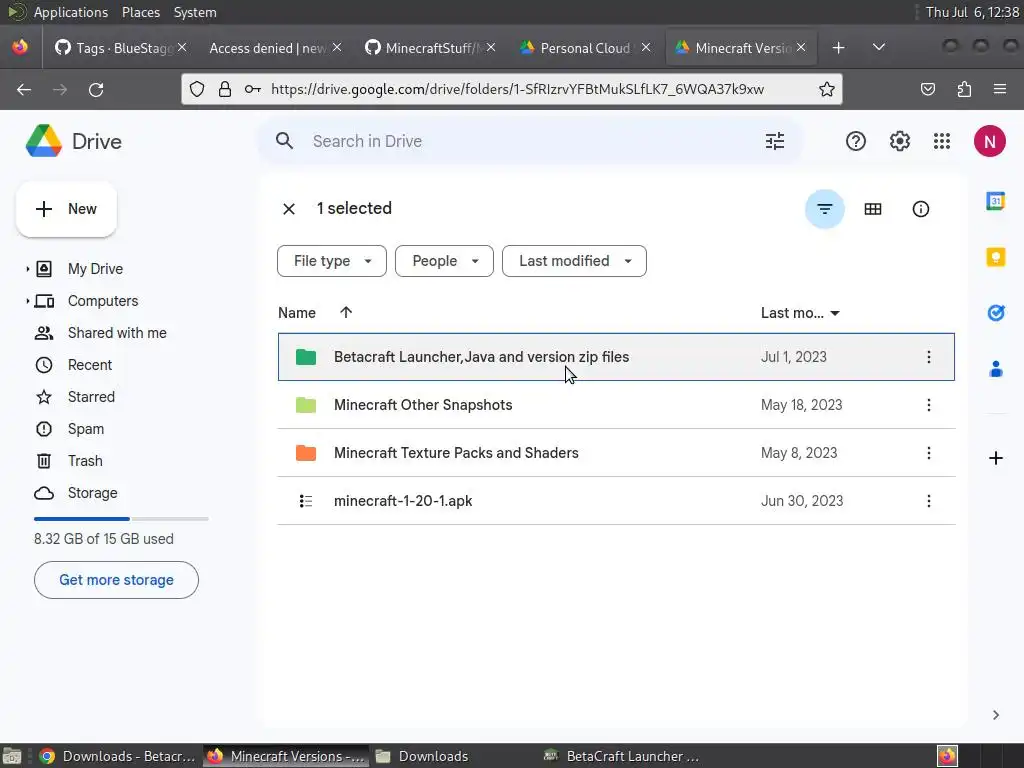Reload the current page
Screen dimensions: 1024x768
(96, 89)
